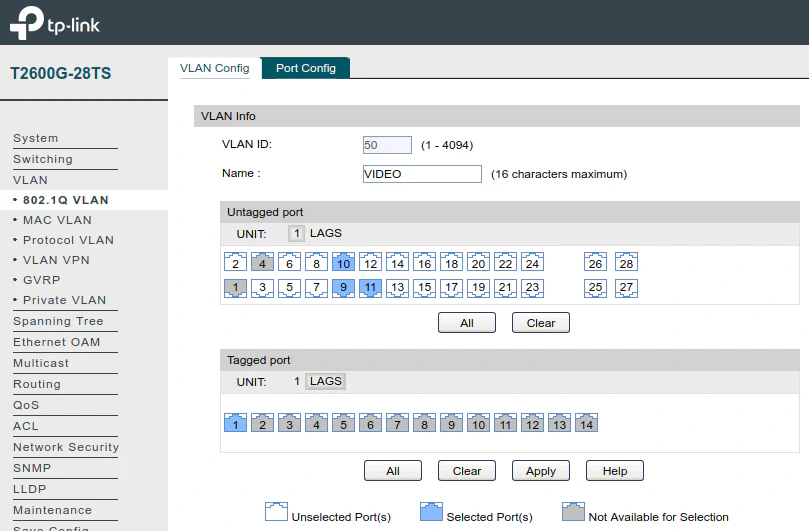Select untagged port 18 icon

pos(451,262)
